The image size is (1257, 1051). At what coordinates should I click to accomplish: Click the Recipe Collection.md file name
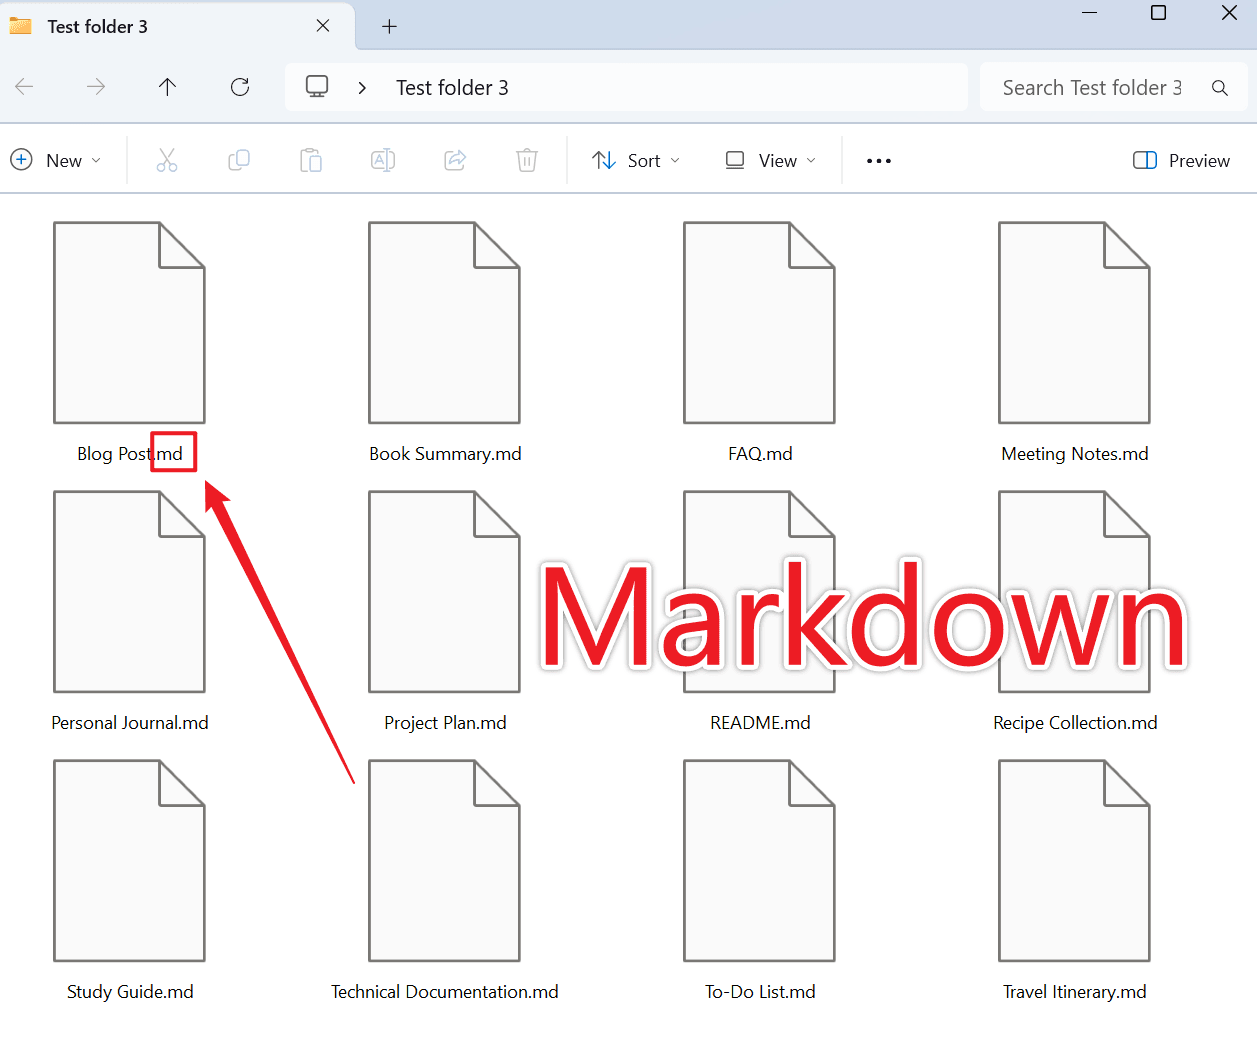tap(1075, 723)
